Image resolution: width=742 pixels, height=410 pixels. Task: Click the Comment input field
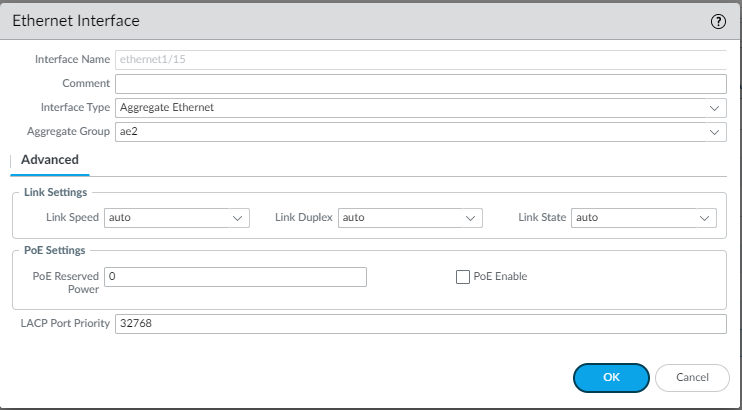(420, 83)
